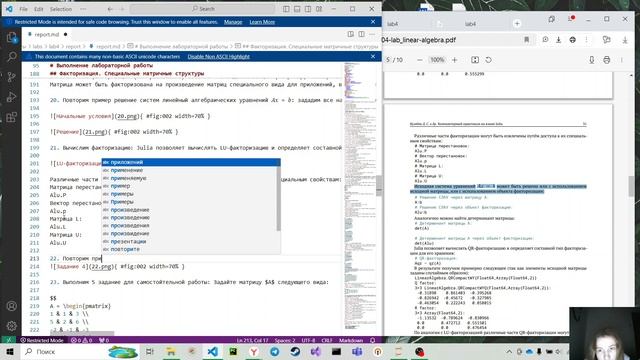Viewport: 640px width, 360px height.
Task: Open the Manage gear in VS Code
Action: coord(11,326)
